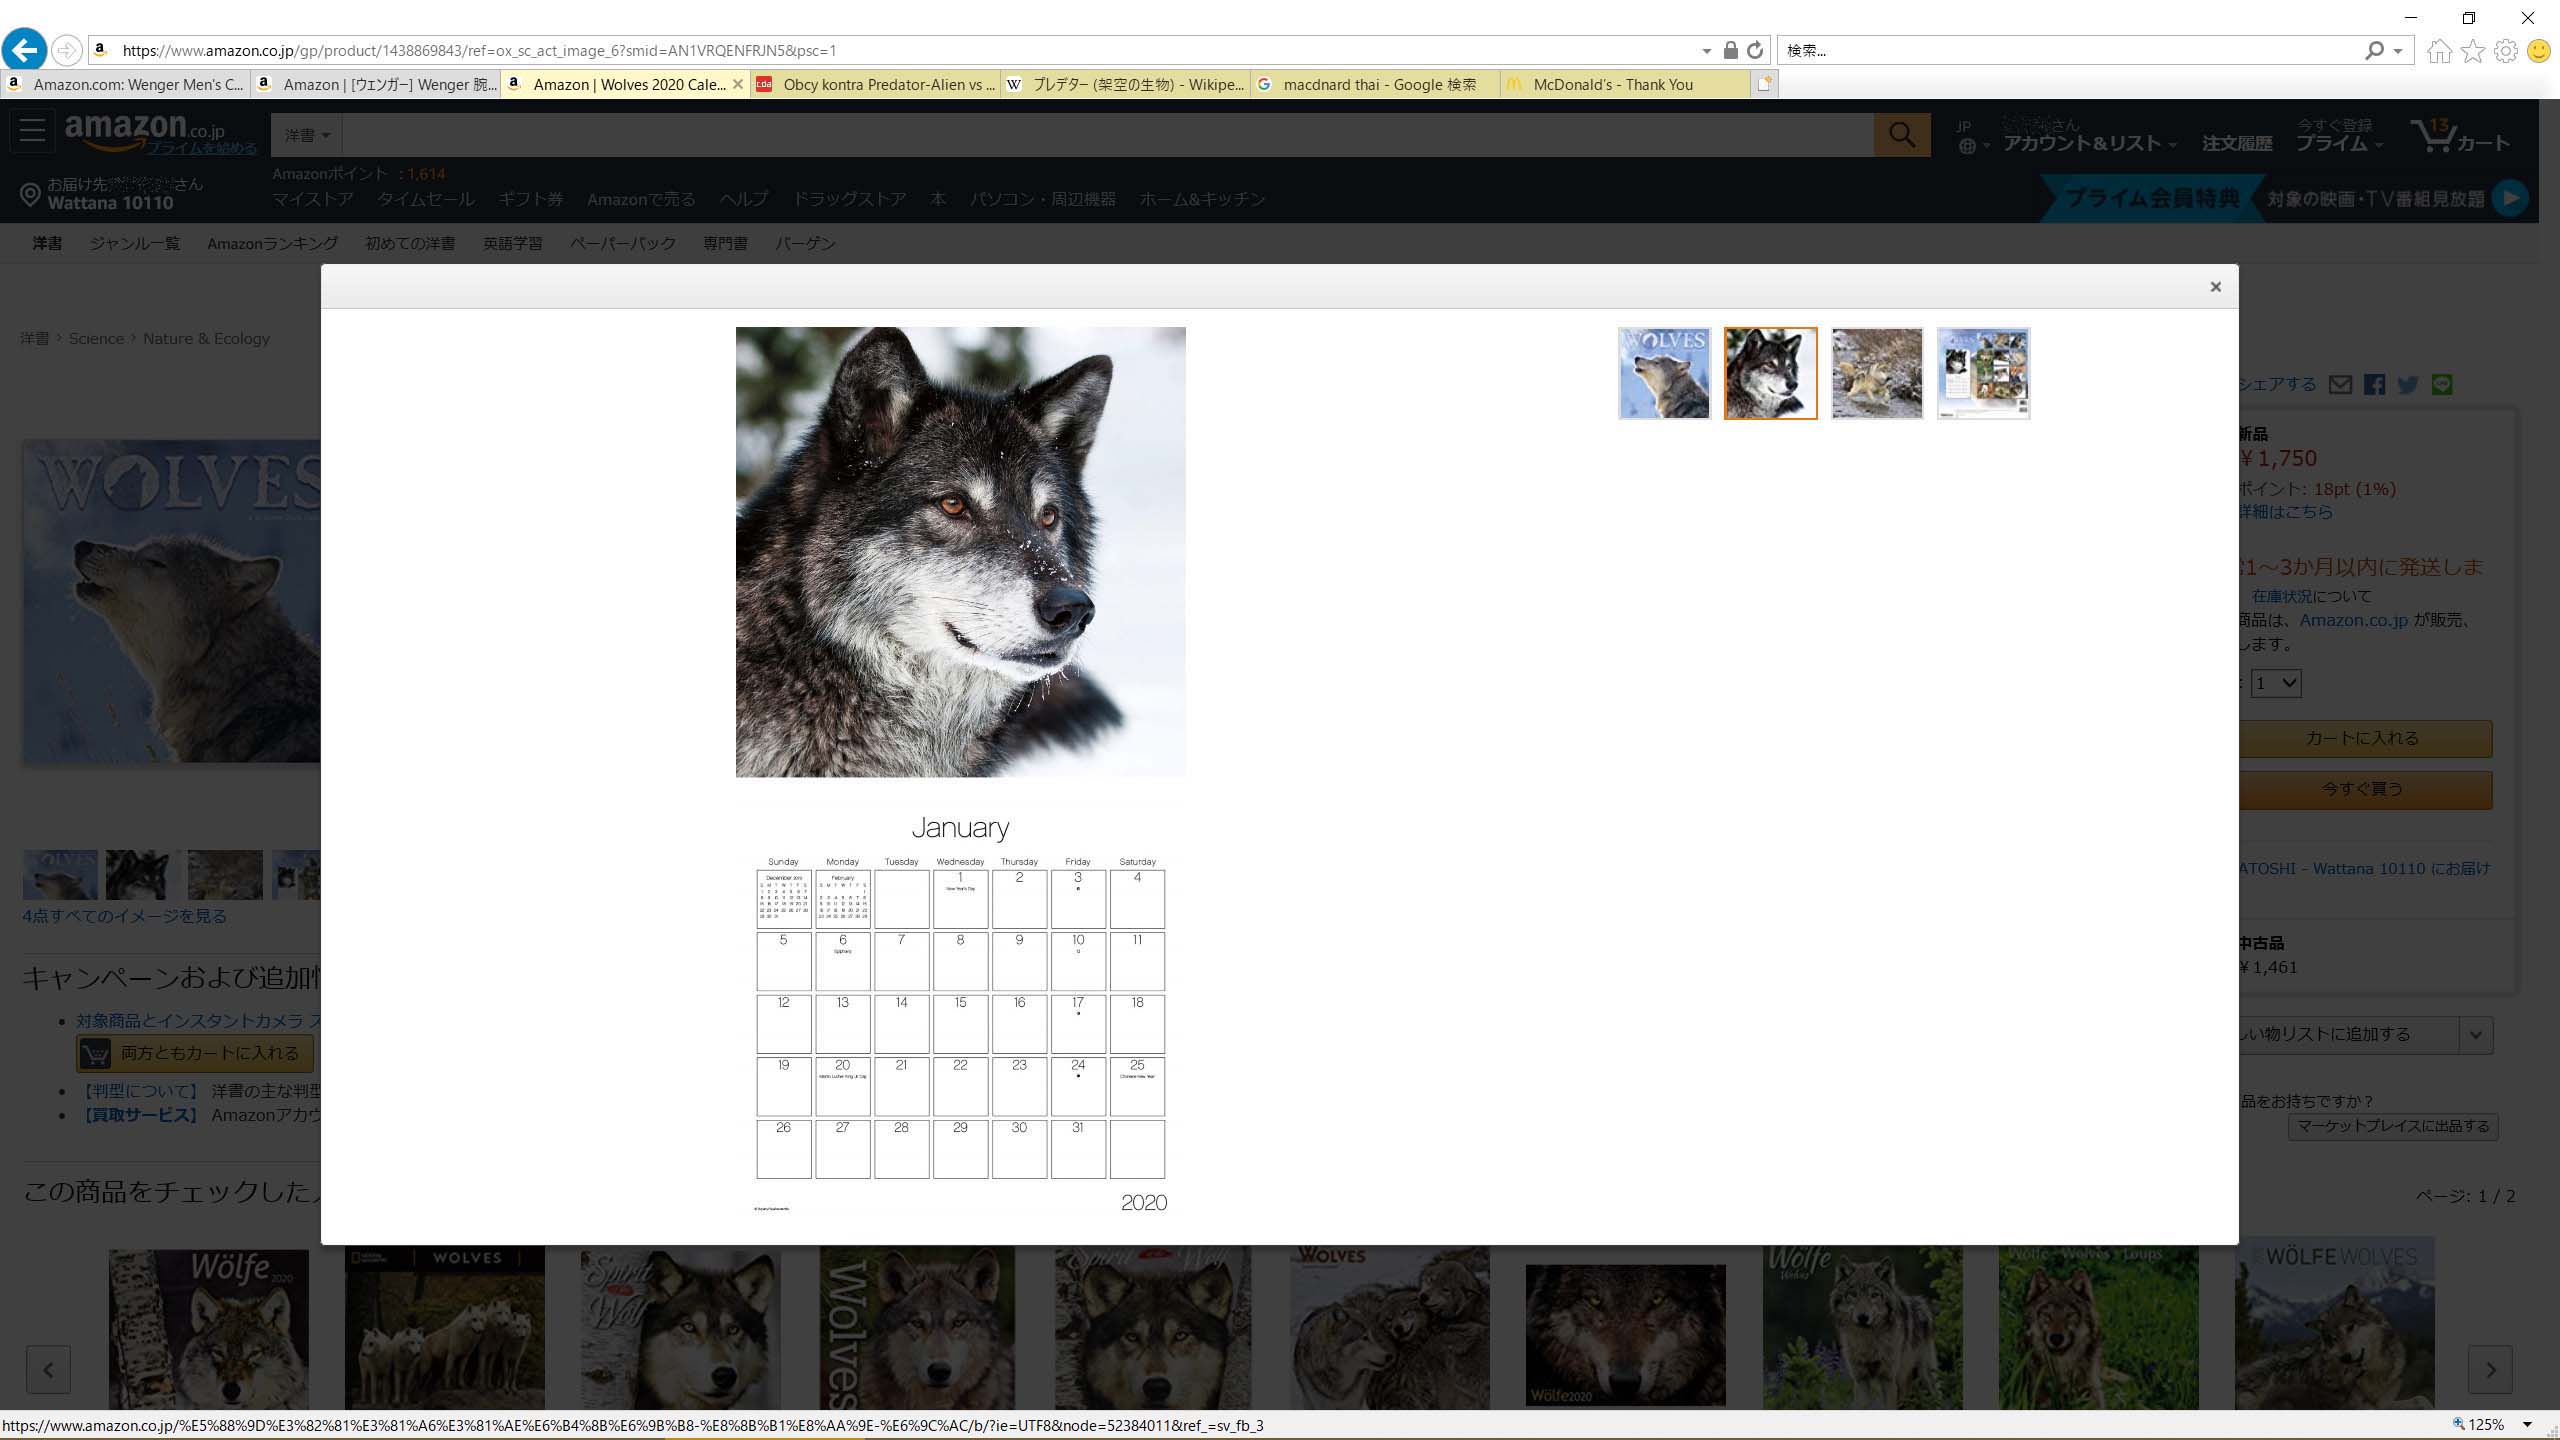
Task: Switch to プレデター Wikipedia tab
Action: [1125, 84]
